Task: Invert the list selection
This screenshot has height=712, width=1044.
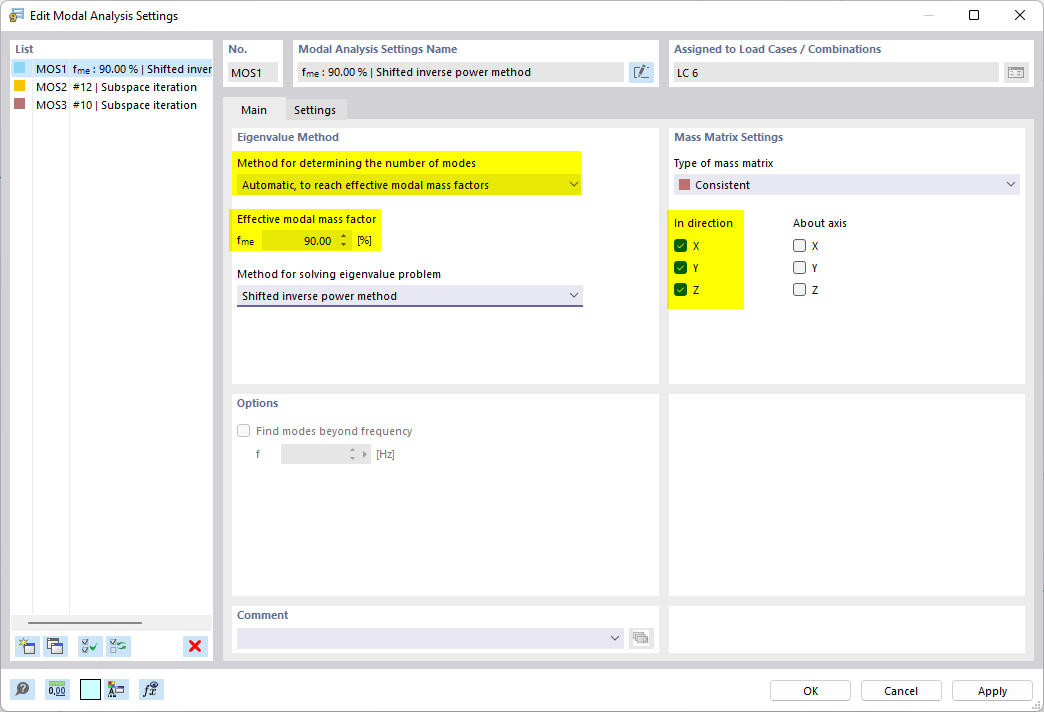Action: pyautogui.click(x=118, y=646)
